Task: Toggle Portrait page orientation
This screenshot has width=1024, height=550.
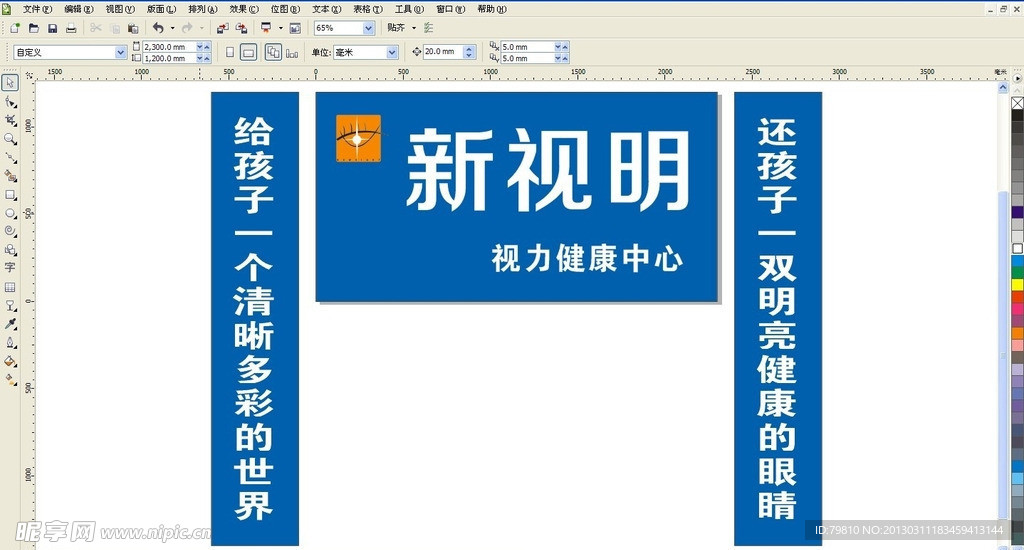Action: [230, 52]
